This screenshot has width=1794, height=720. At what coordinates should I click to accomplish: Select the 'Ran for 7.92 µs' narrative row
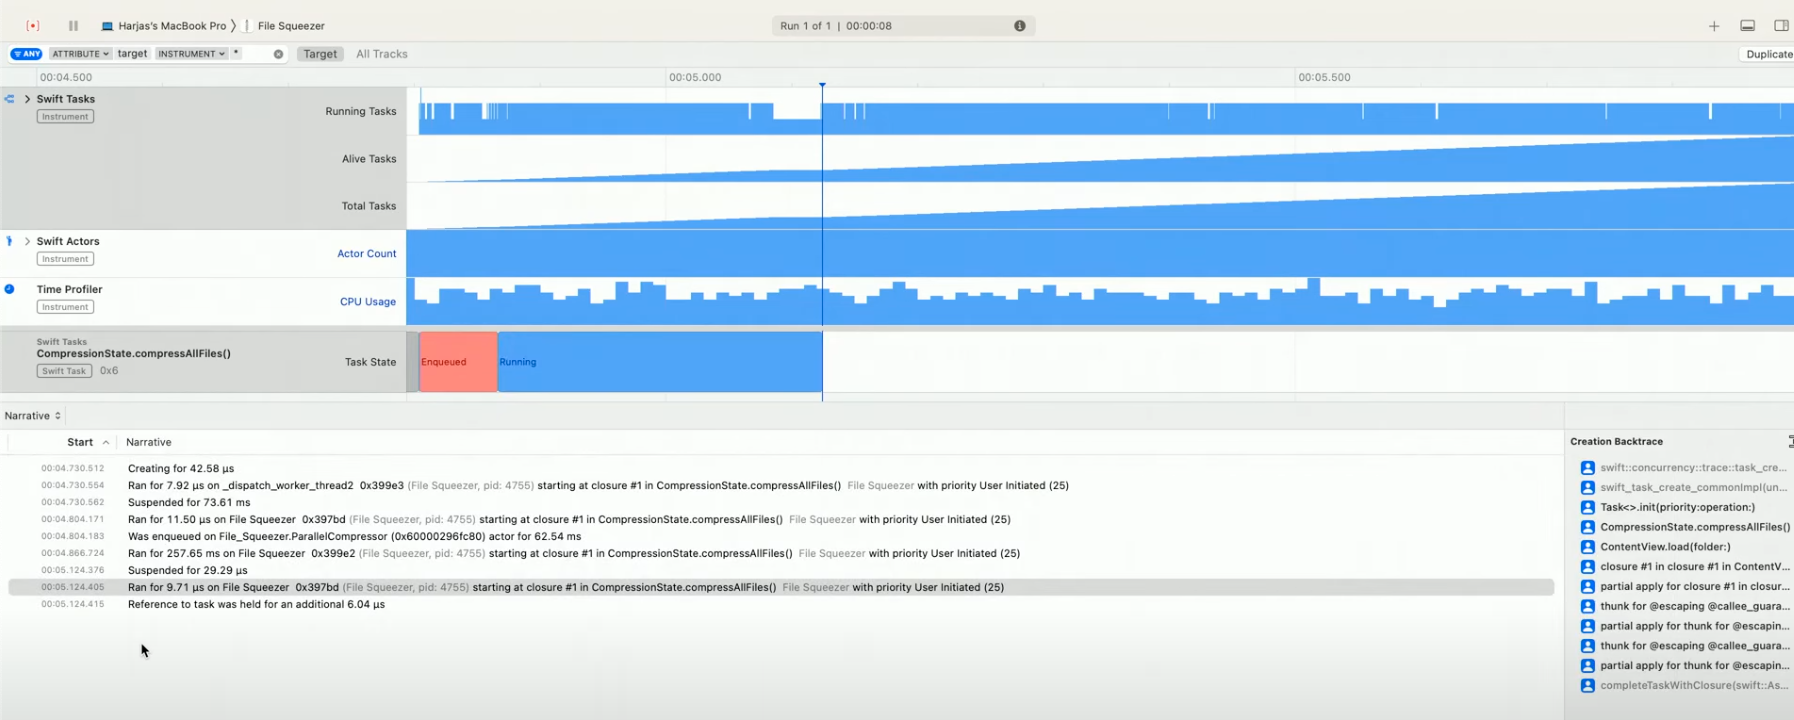click(781, 485)
